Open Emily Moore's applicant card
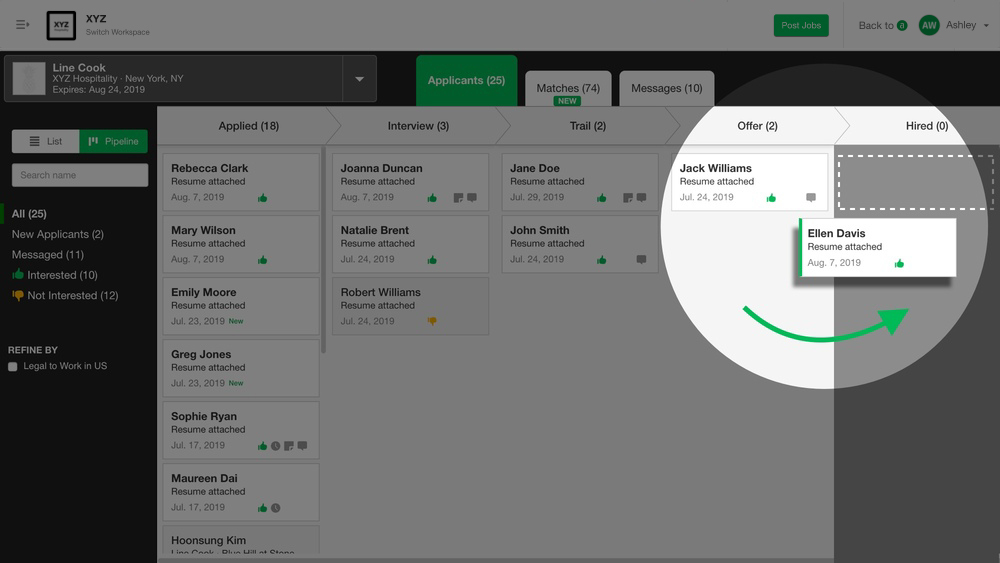The height and width of the screenshot is (563, 1000). [241, 306]
